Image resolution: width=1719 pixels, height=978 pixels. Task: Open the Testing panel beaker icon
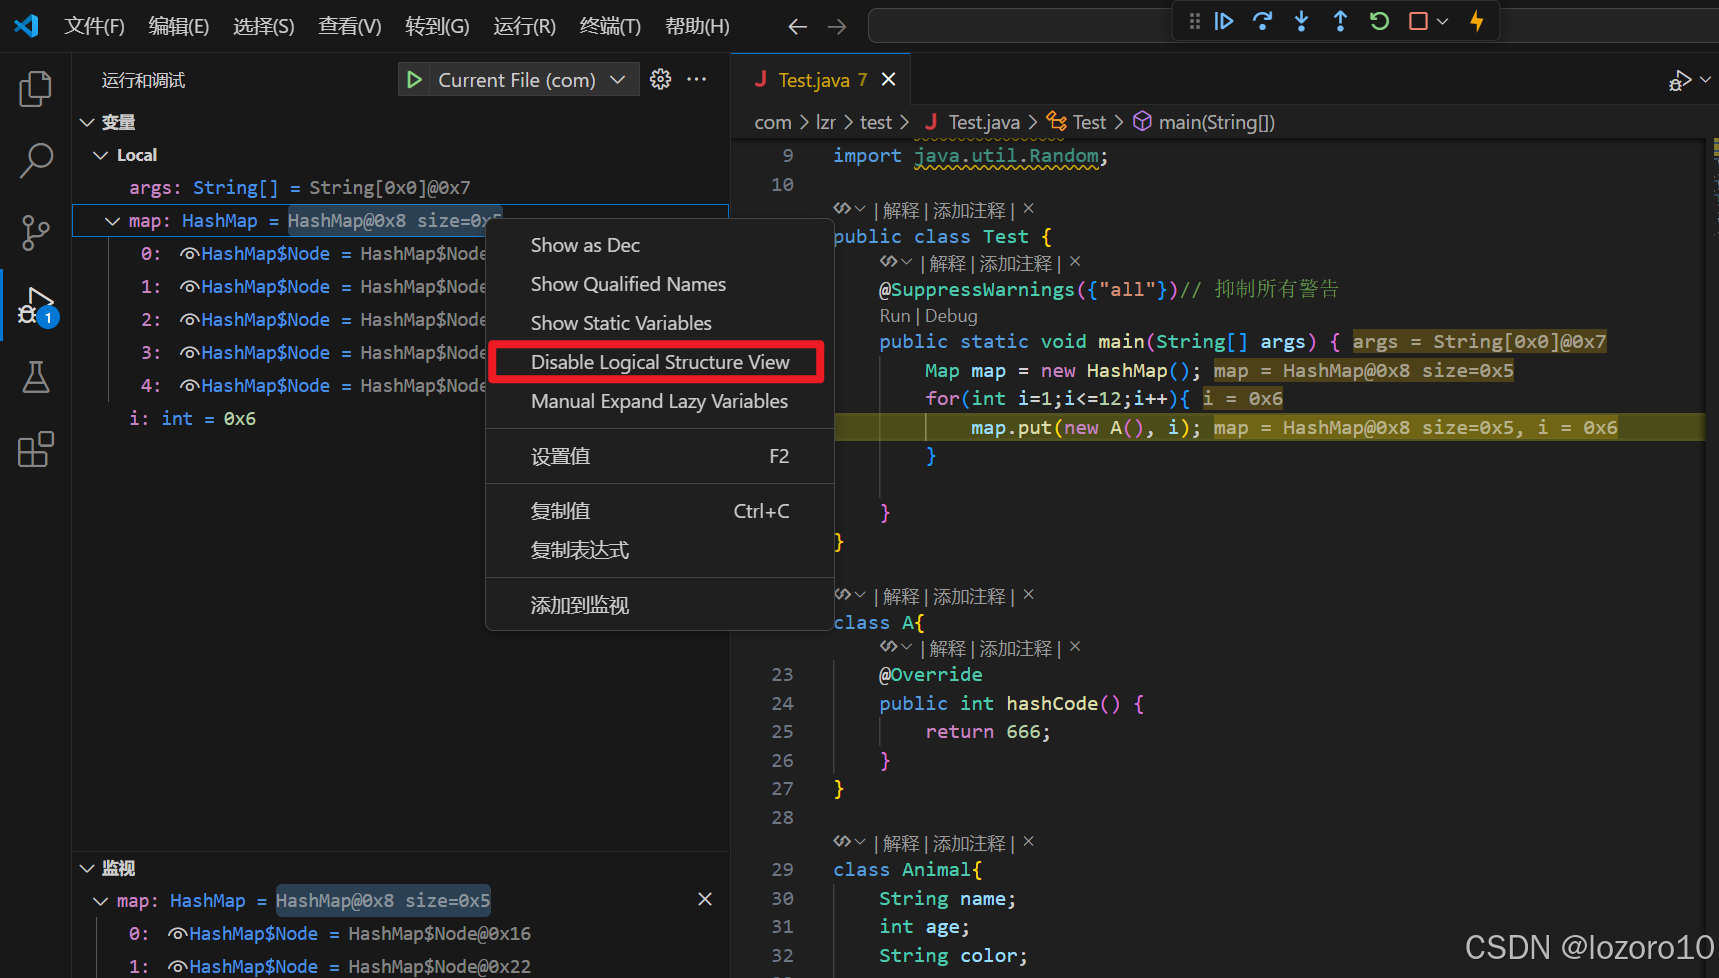[35, 377]
